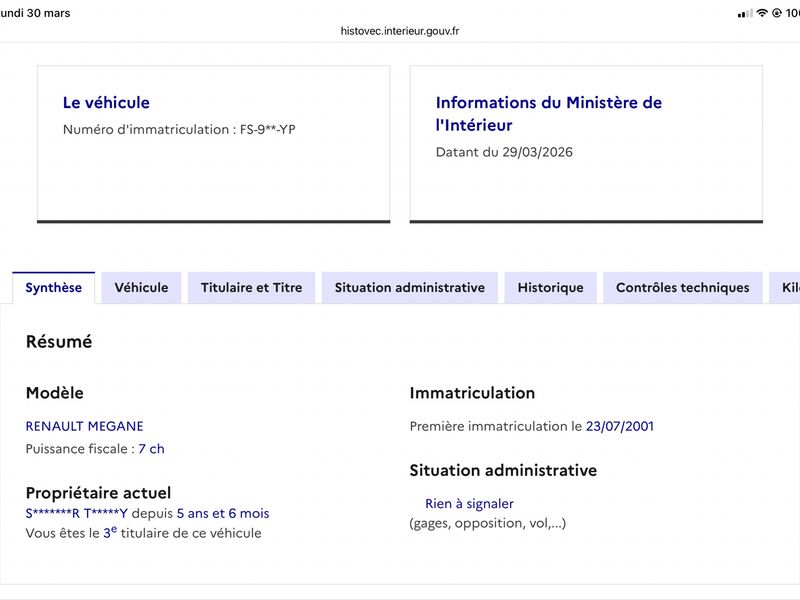Click the 'Rien à signaler' status

[x=469, y=504]
